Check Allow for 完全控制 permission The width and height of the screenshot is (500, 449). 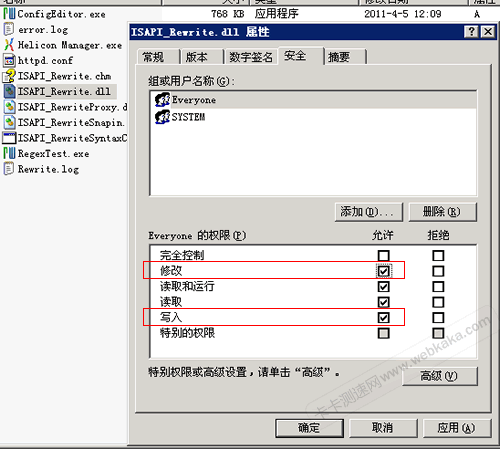pos(384,256)
